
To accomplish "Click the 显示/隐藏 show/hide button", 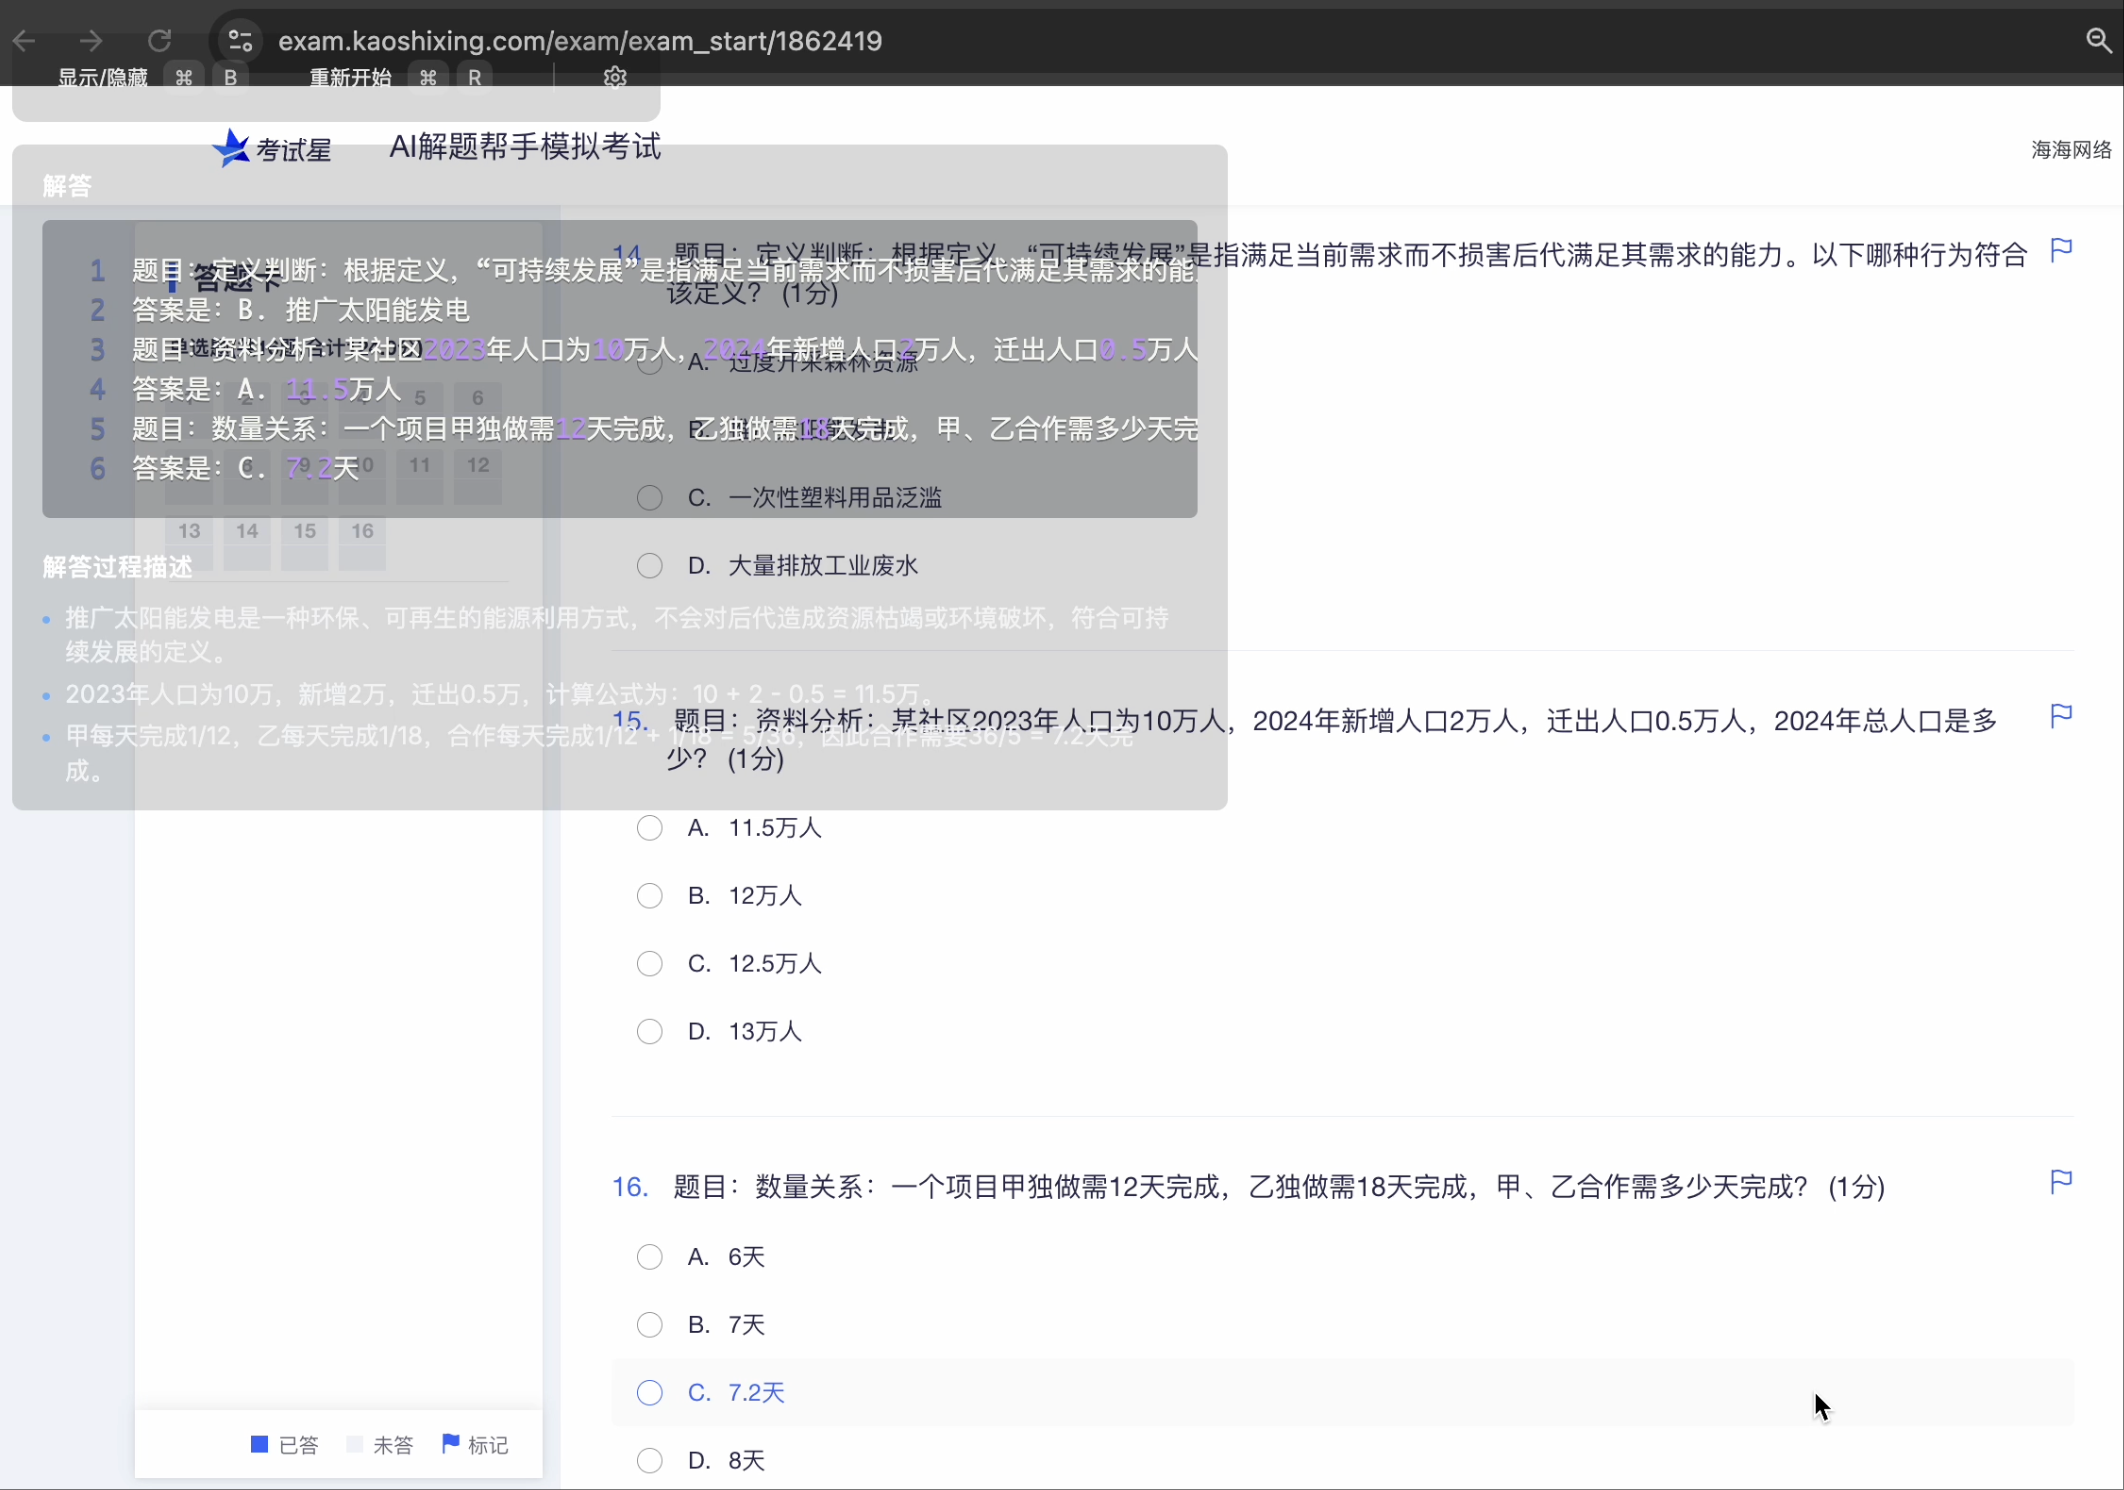I will click(x=103, y=77).
